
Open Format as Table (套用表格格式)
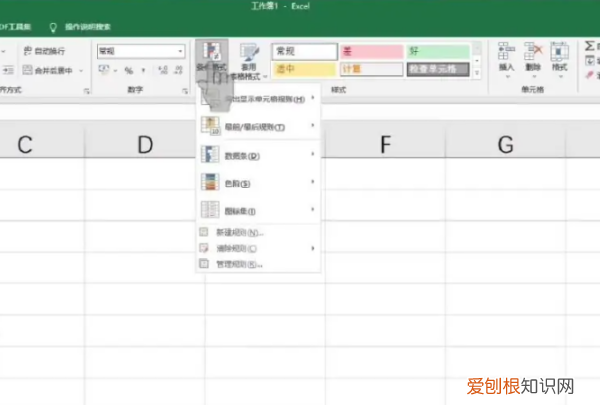[249, 61]
